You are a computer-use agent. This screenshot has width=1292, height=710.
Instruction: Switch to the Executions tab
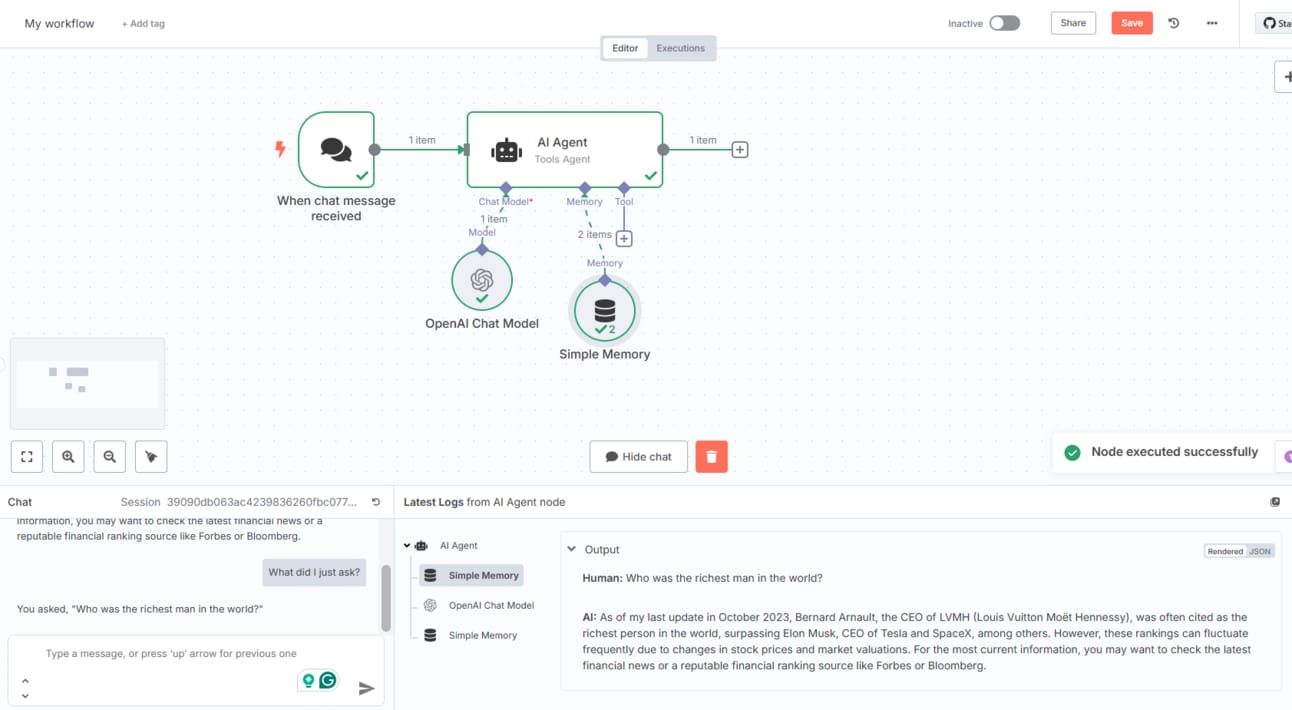(680, 48)
